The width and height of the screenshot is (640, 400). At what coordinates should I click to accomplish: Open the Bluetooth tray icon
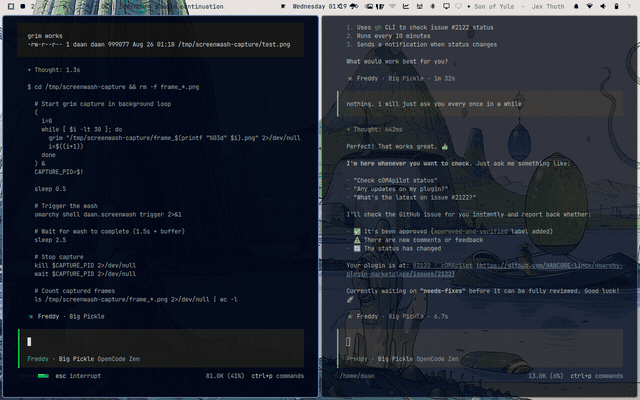pyautogui.click(x=433, y=6)
